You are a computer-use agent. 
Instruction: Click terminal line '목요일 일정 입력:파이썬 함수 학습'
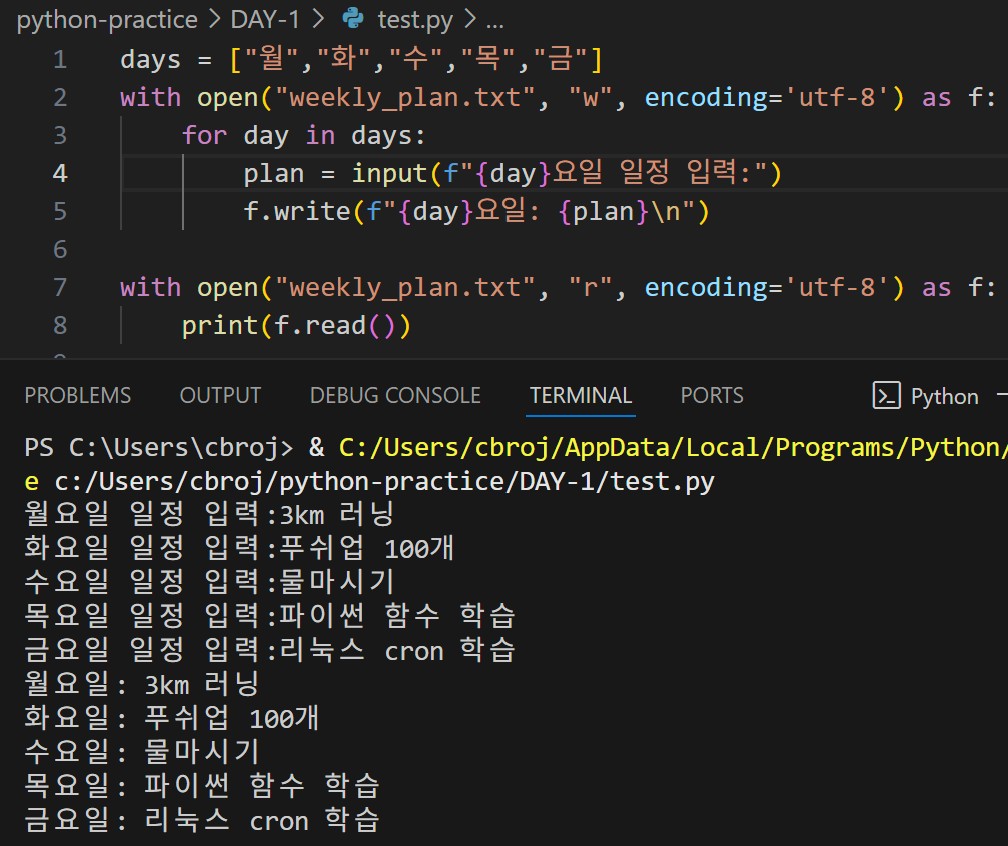click(270, 616)
